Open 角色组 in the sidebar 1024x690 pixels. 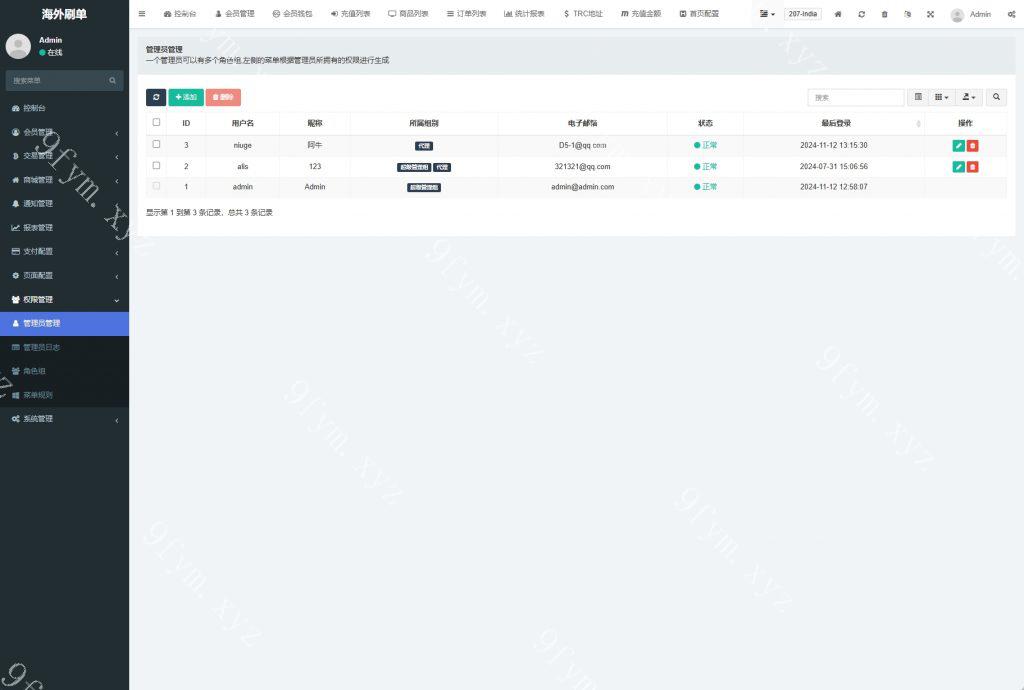click(x=64, y=371)
